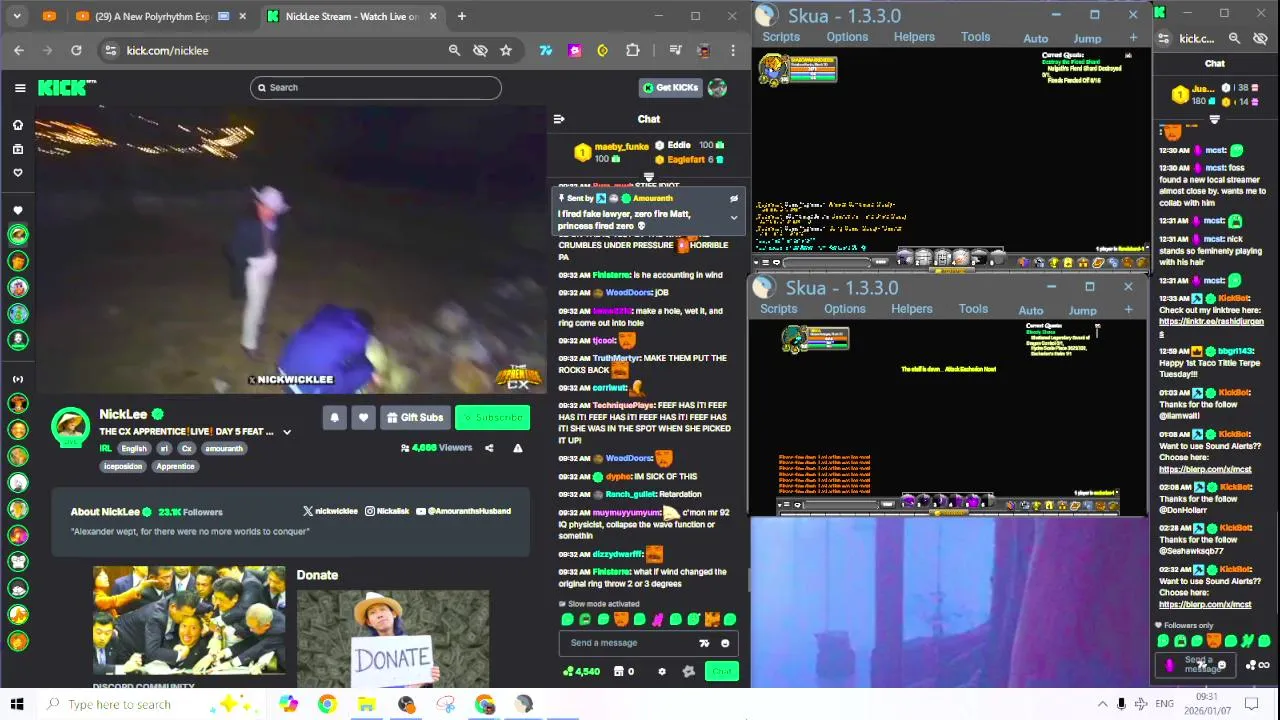This screenshot has width=1280, height=720.
Task: Open Scripts menu in top Skua window
Action: click(781, 37)
